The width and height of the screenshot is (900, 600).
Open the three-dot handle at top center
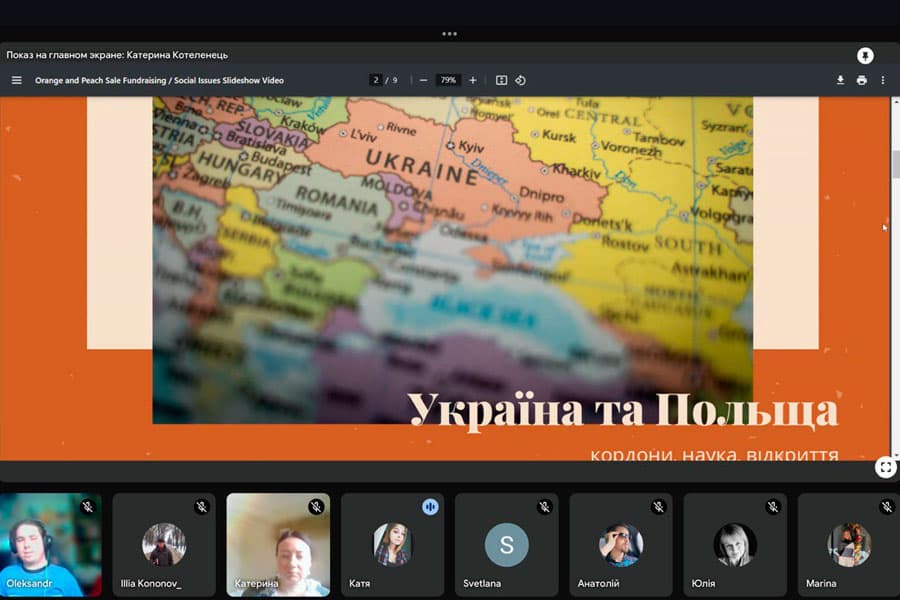(x=449, y=34)
